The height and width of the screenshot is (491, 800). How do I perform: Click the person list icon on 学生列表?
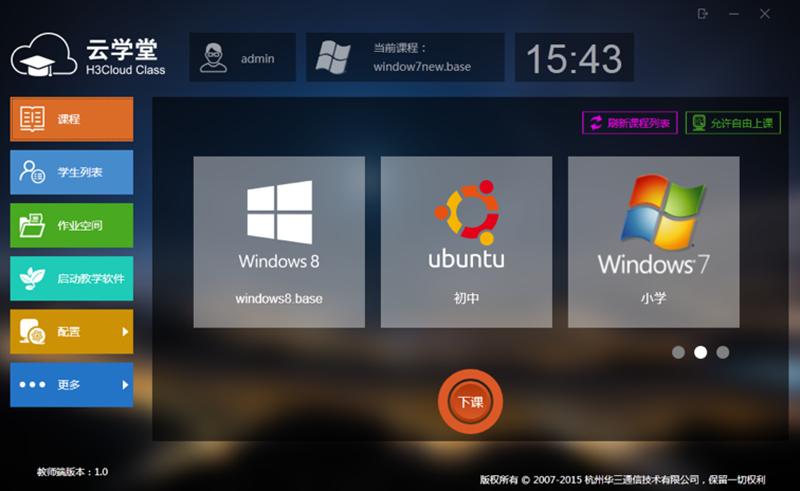[x=32, y=172]
